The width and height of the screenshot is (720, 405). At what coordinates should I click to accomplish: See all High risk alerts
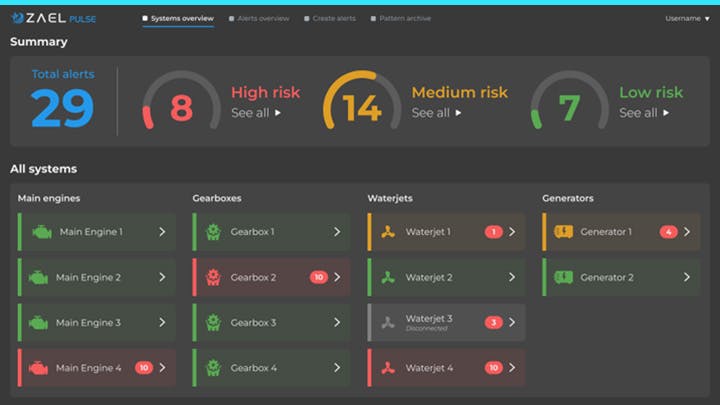pos(256,113)
